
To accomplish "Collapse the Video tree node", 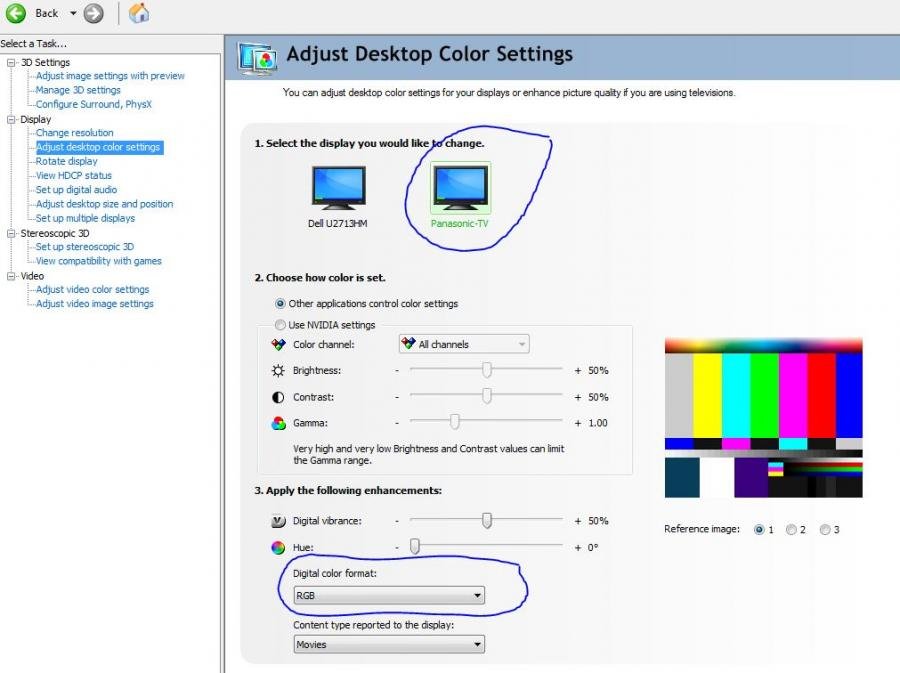I will coord(11,276).
